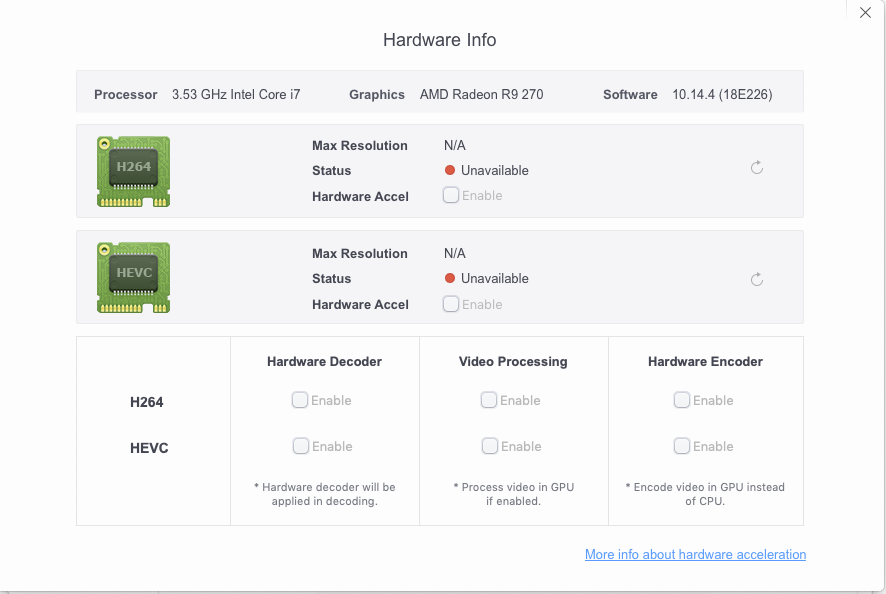
Task: Click 'N/A' max resolution in HEVC panel
Action: click(454, 253)
